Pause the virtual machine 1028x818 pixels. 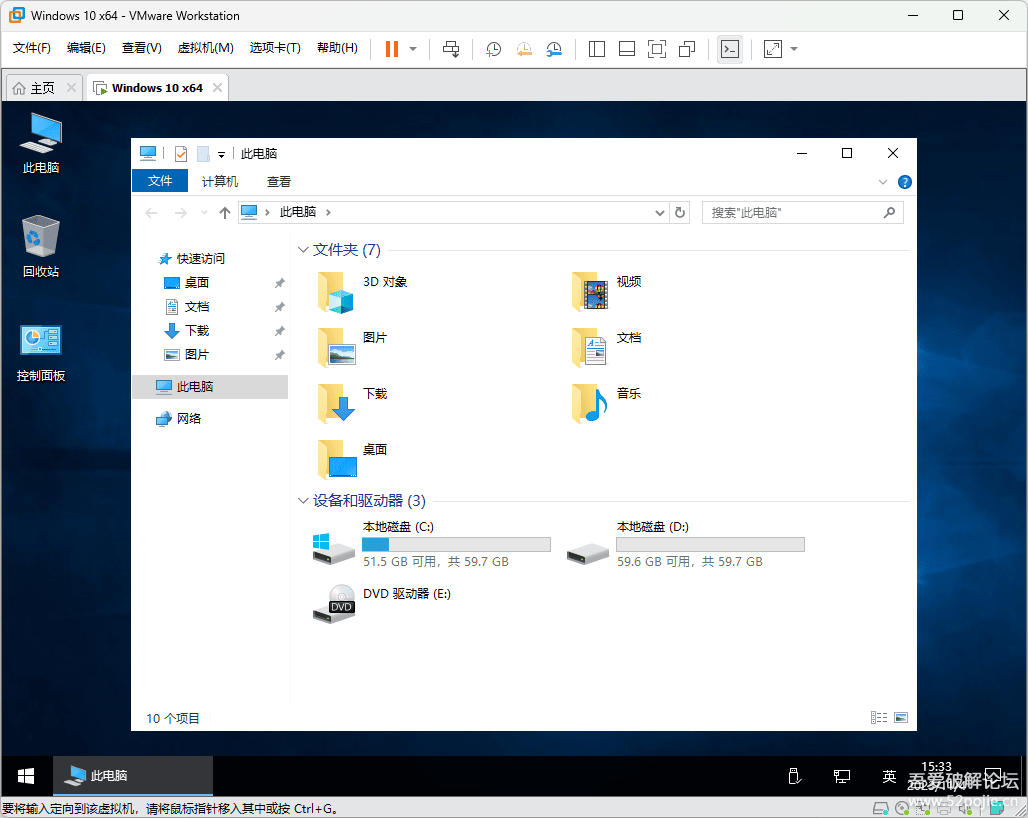tap(393, 48)
